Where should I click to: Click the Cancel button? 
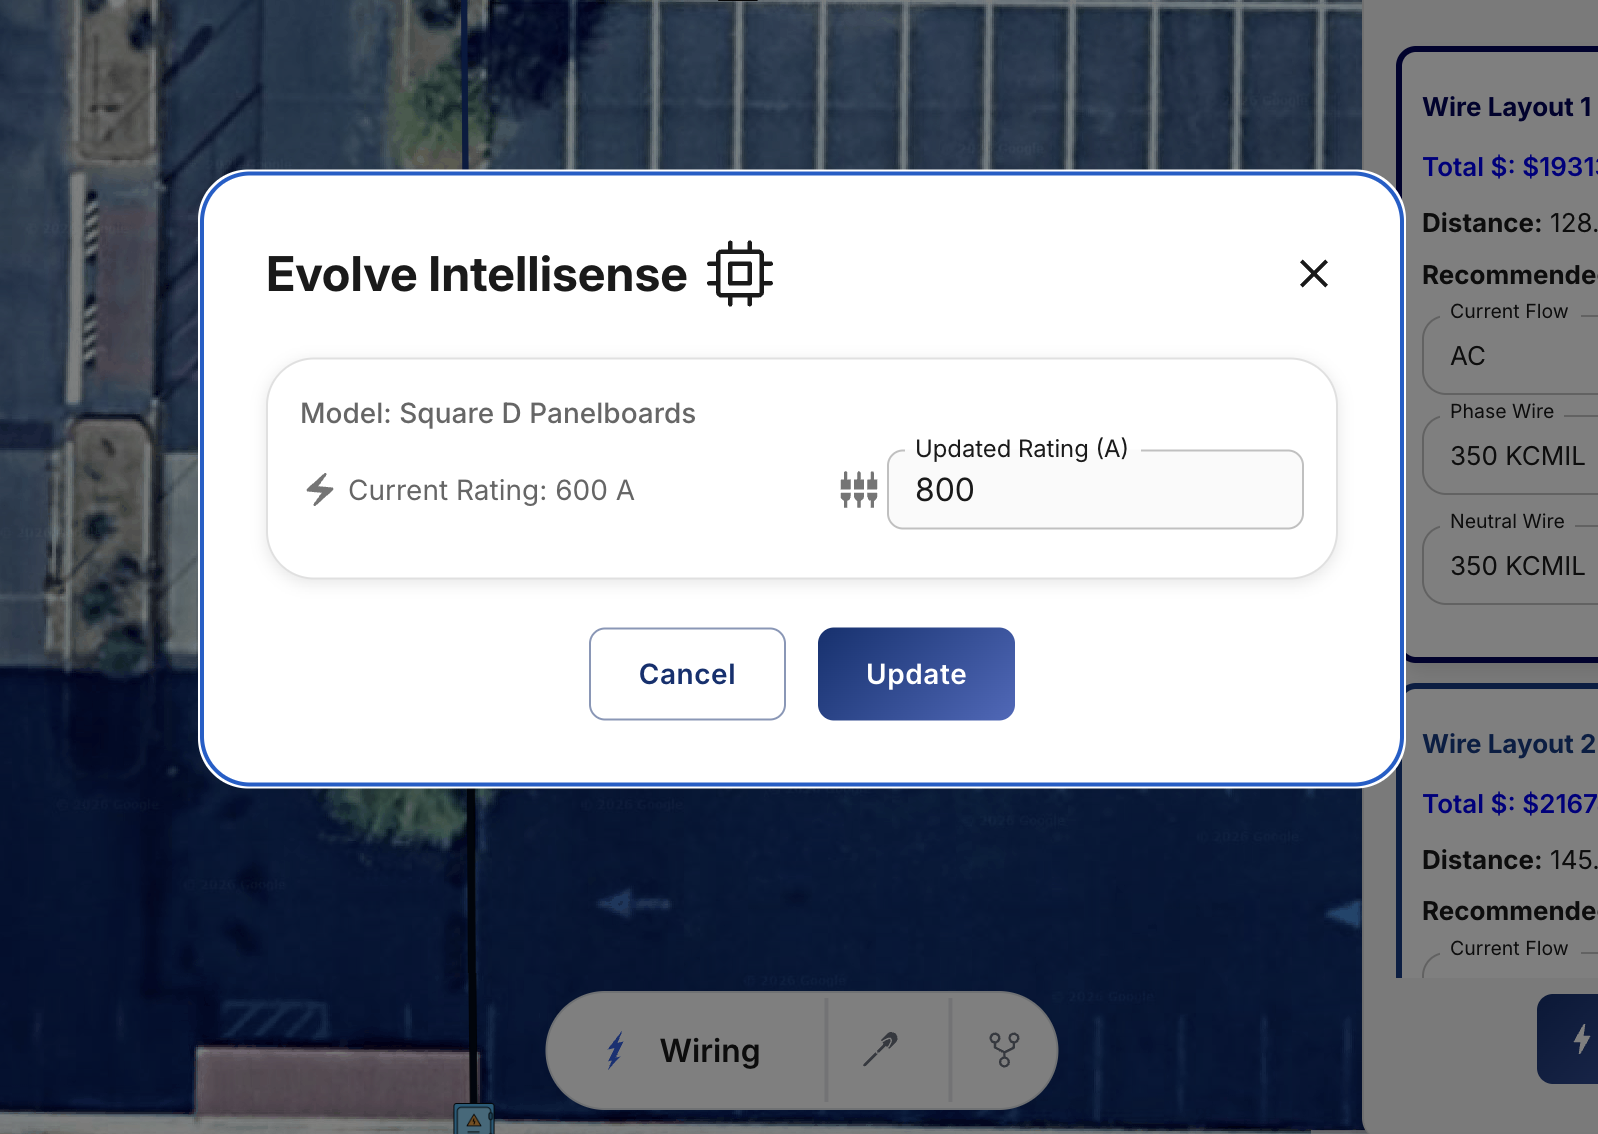(x=687, y=674)
